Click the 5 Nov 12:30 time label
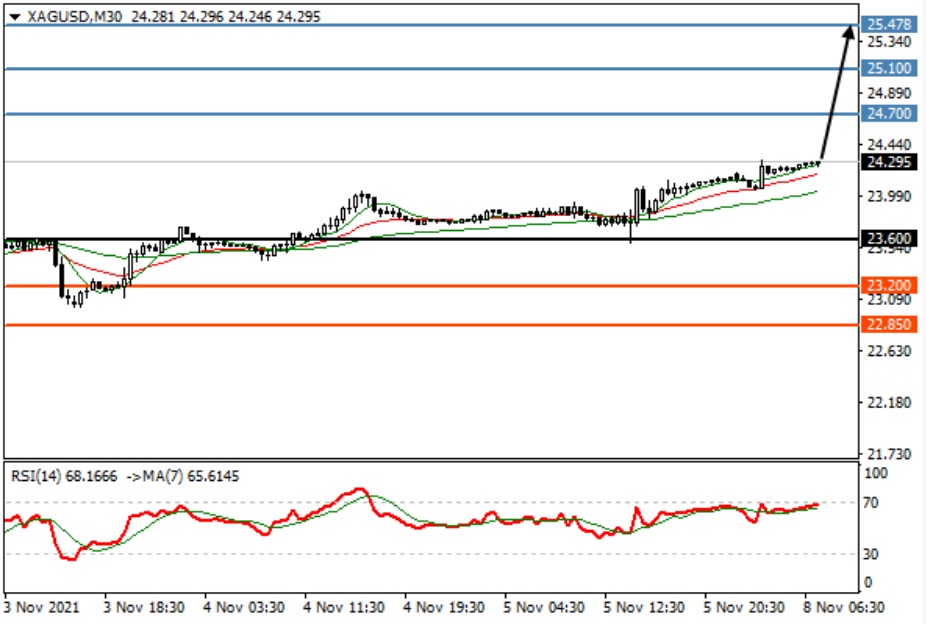 point(644,607)
